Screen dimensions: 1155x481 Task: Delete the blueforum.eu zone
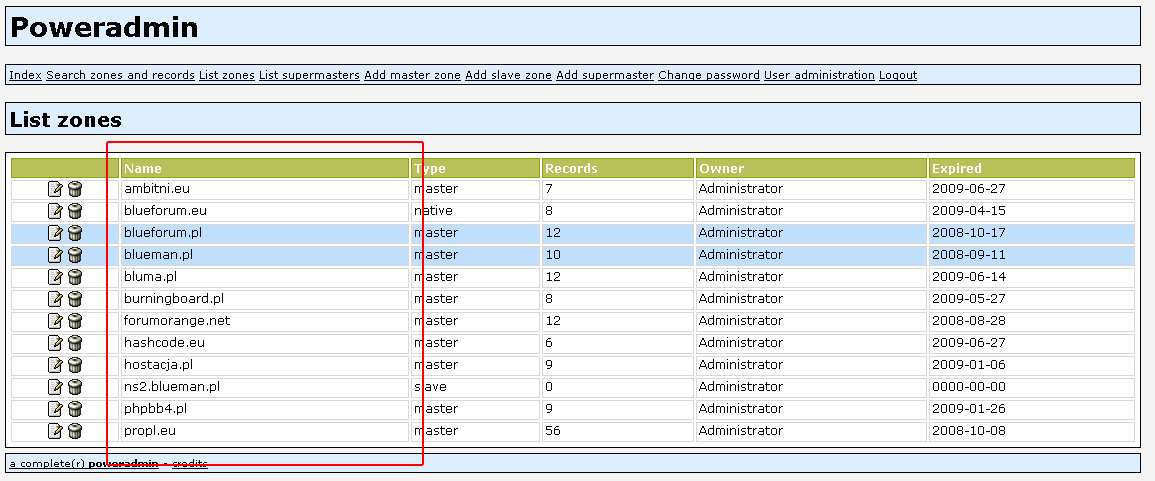74,211
